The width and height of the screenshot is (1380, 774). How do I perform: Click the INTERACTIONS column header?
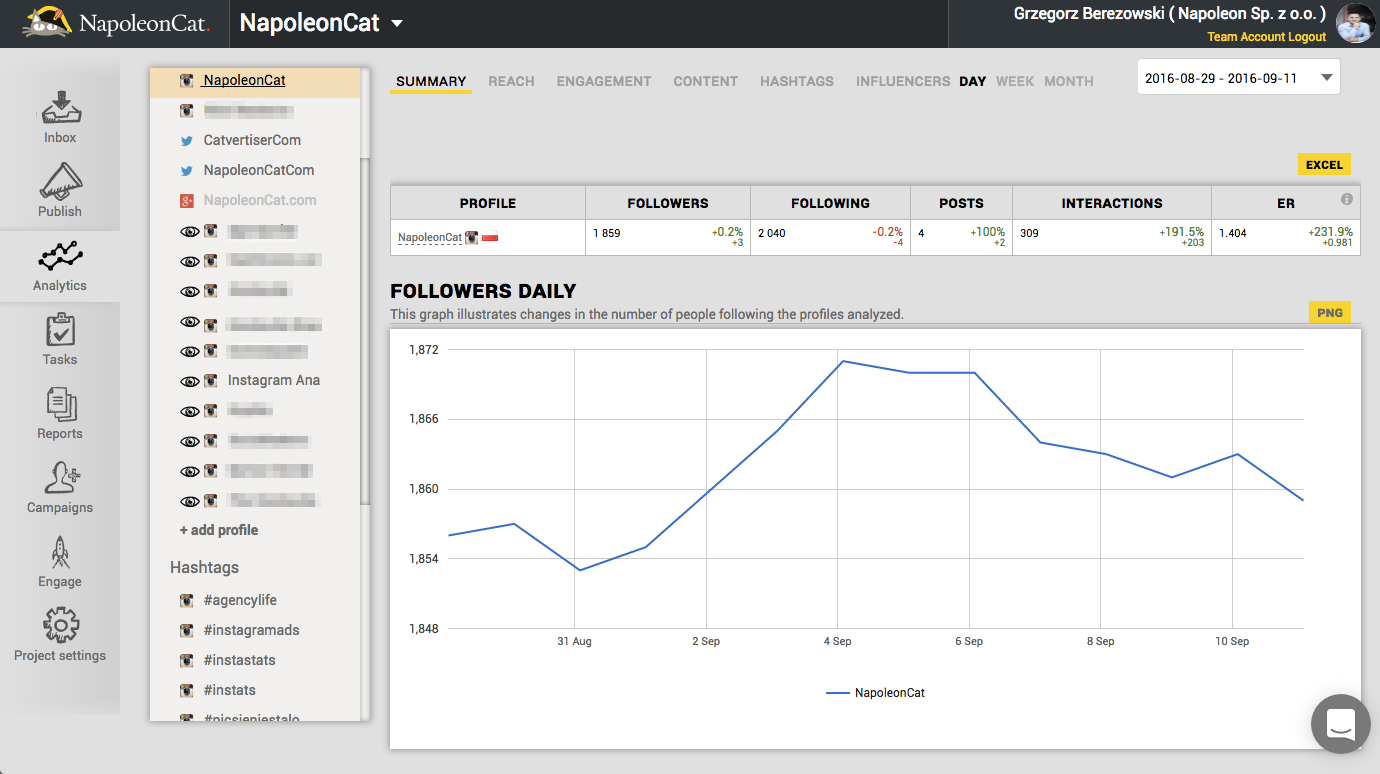click(x=1112, y=203)
